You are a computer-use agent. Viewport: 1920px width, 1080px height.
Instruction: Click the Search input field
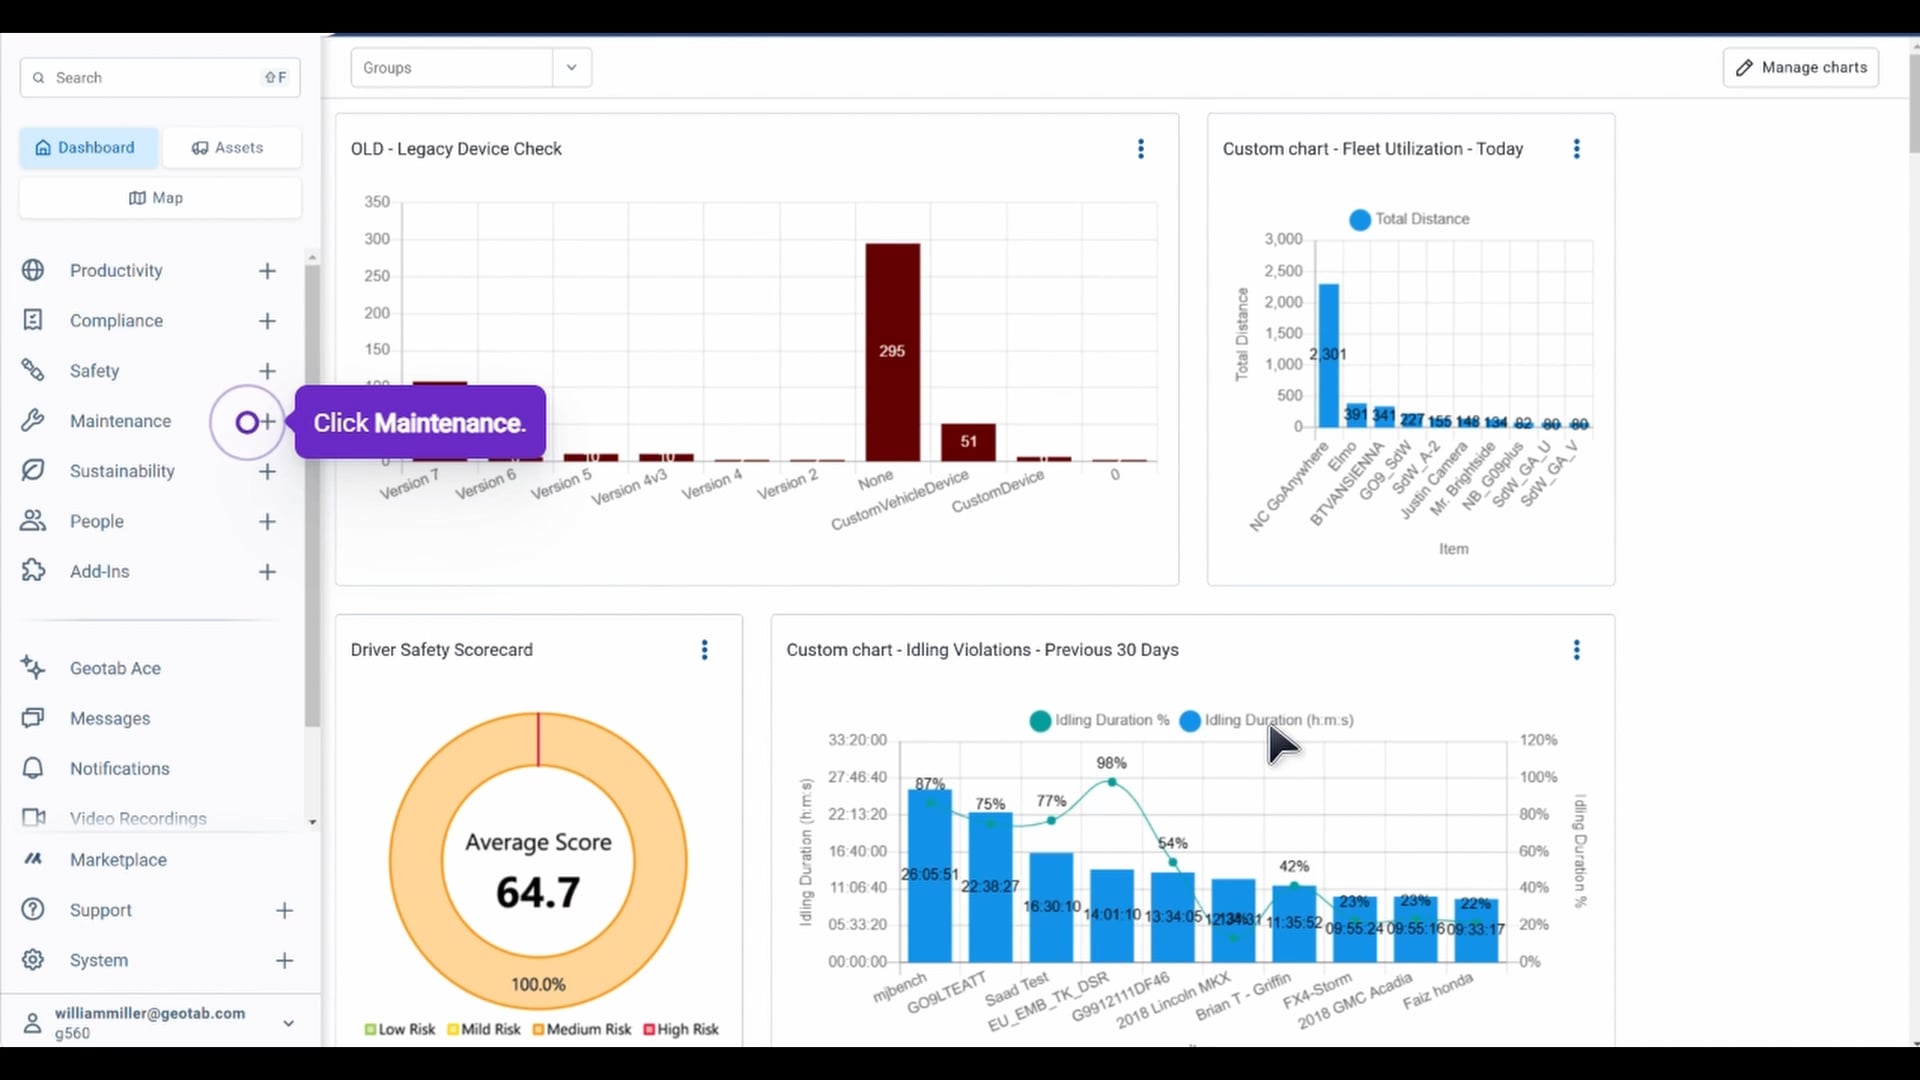click(150, 78)
